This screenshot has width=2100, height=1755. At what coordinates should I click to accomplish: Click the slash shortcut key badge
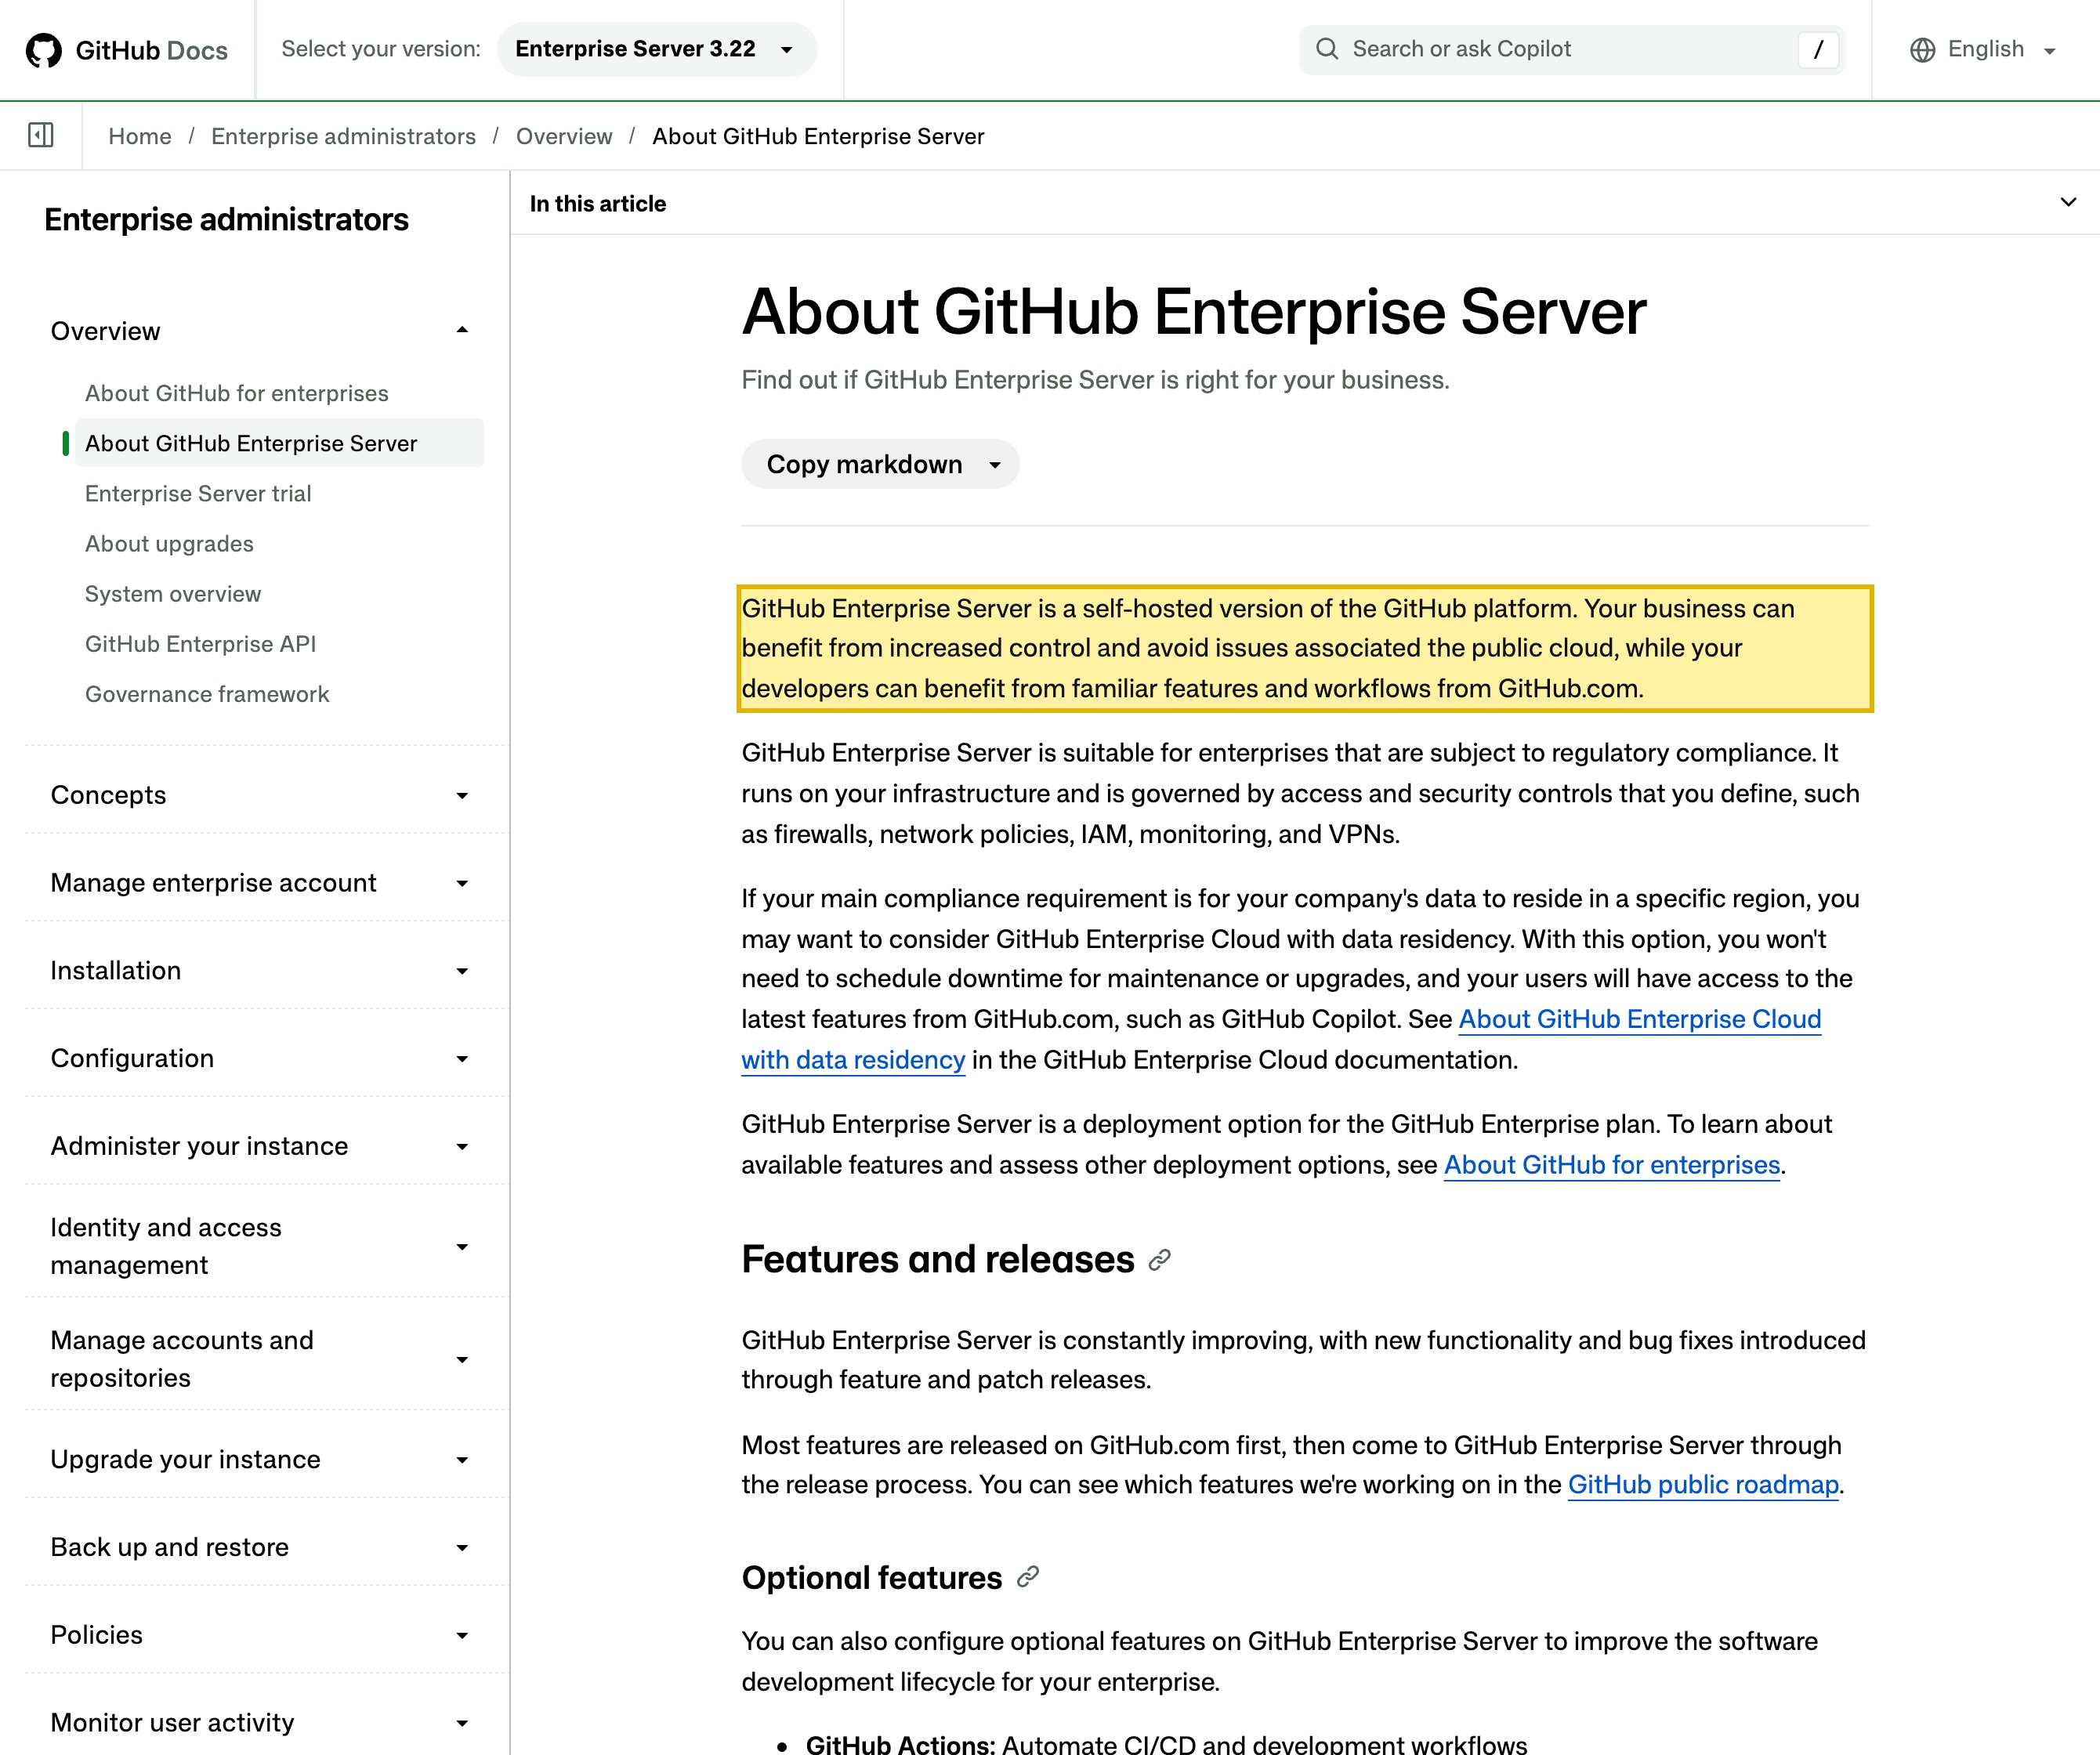click(1818, 50)
